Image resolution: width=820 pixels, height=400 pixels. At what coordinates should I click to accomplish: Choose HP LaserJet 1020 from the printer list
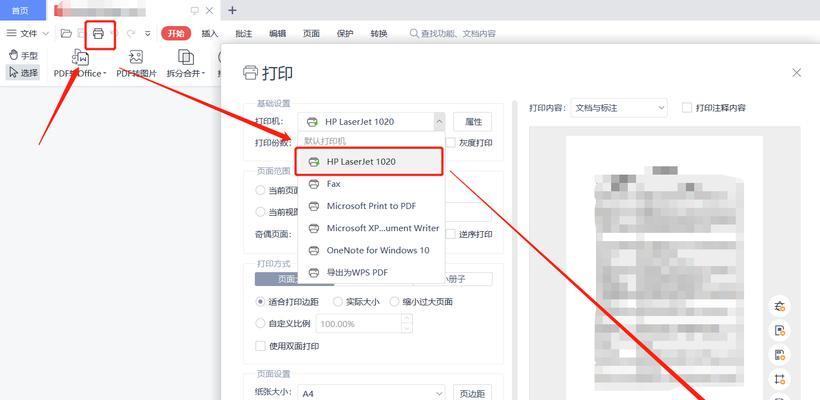pos(369,162)
